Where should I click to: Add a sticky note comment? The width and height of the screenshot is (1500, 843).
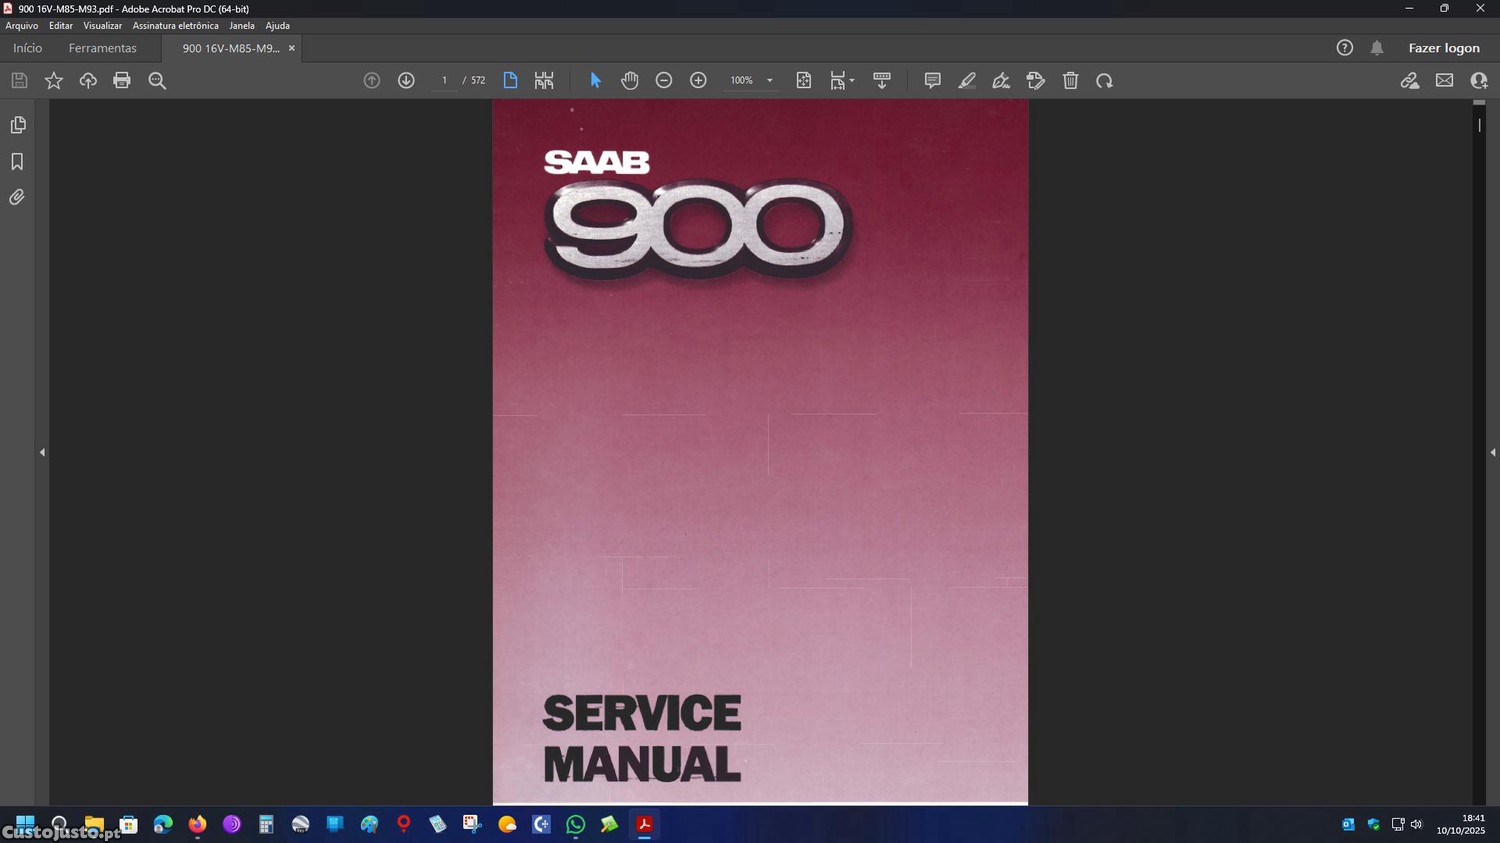tap(932, 81)
